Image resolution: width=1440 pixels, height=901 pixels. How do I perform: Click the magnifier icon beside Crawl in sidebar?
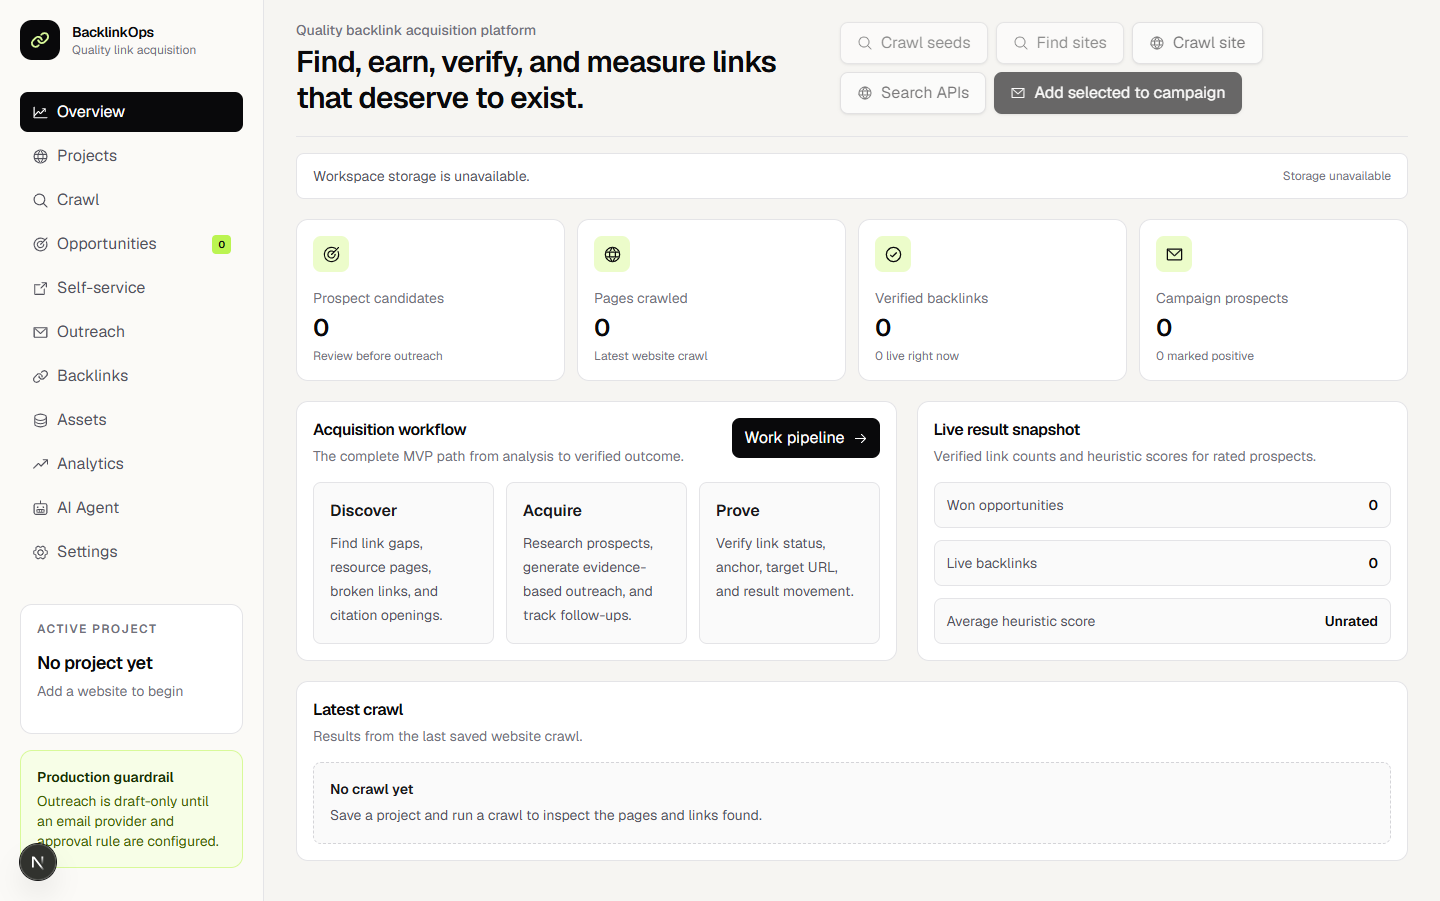click(40, 200)
